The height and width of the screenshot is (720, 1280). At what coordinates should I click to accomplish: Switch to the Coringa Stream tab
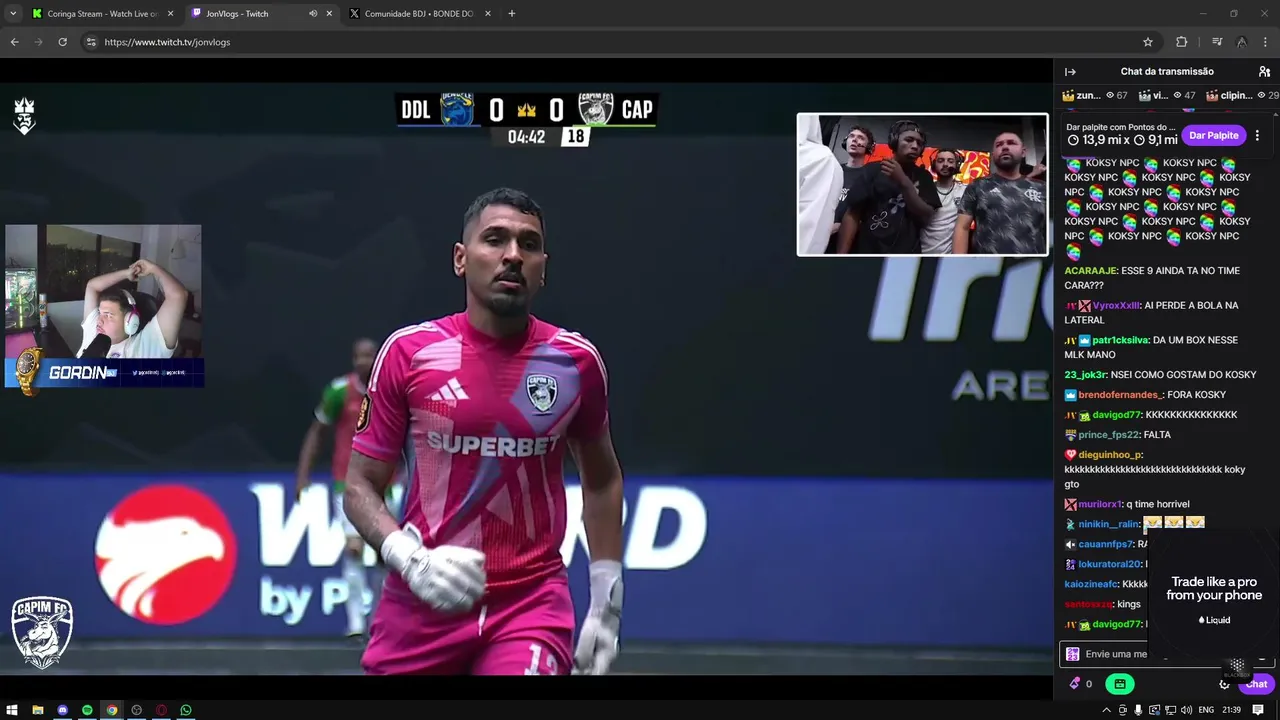coord(104,14)
